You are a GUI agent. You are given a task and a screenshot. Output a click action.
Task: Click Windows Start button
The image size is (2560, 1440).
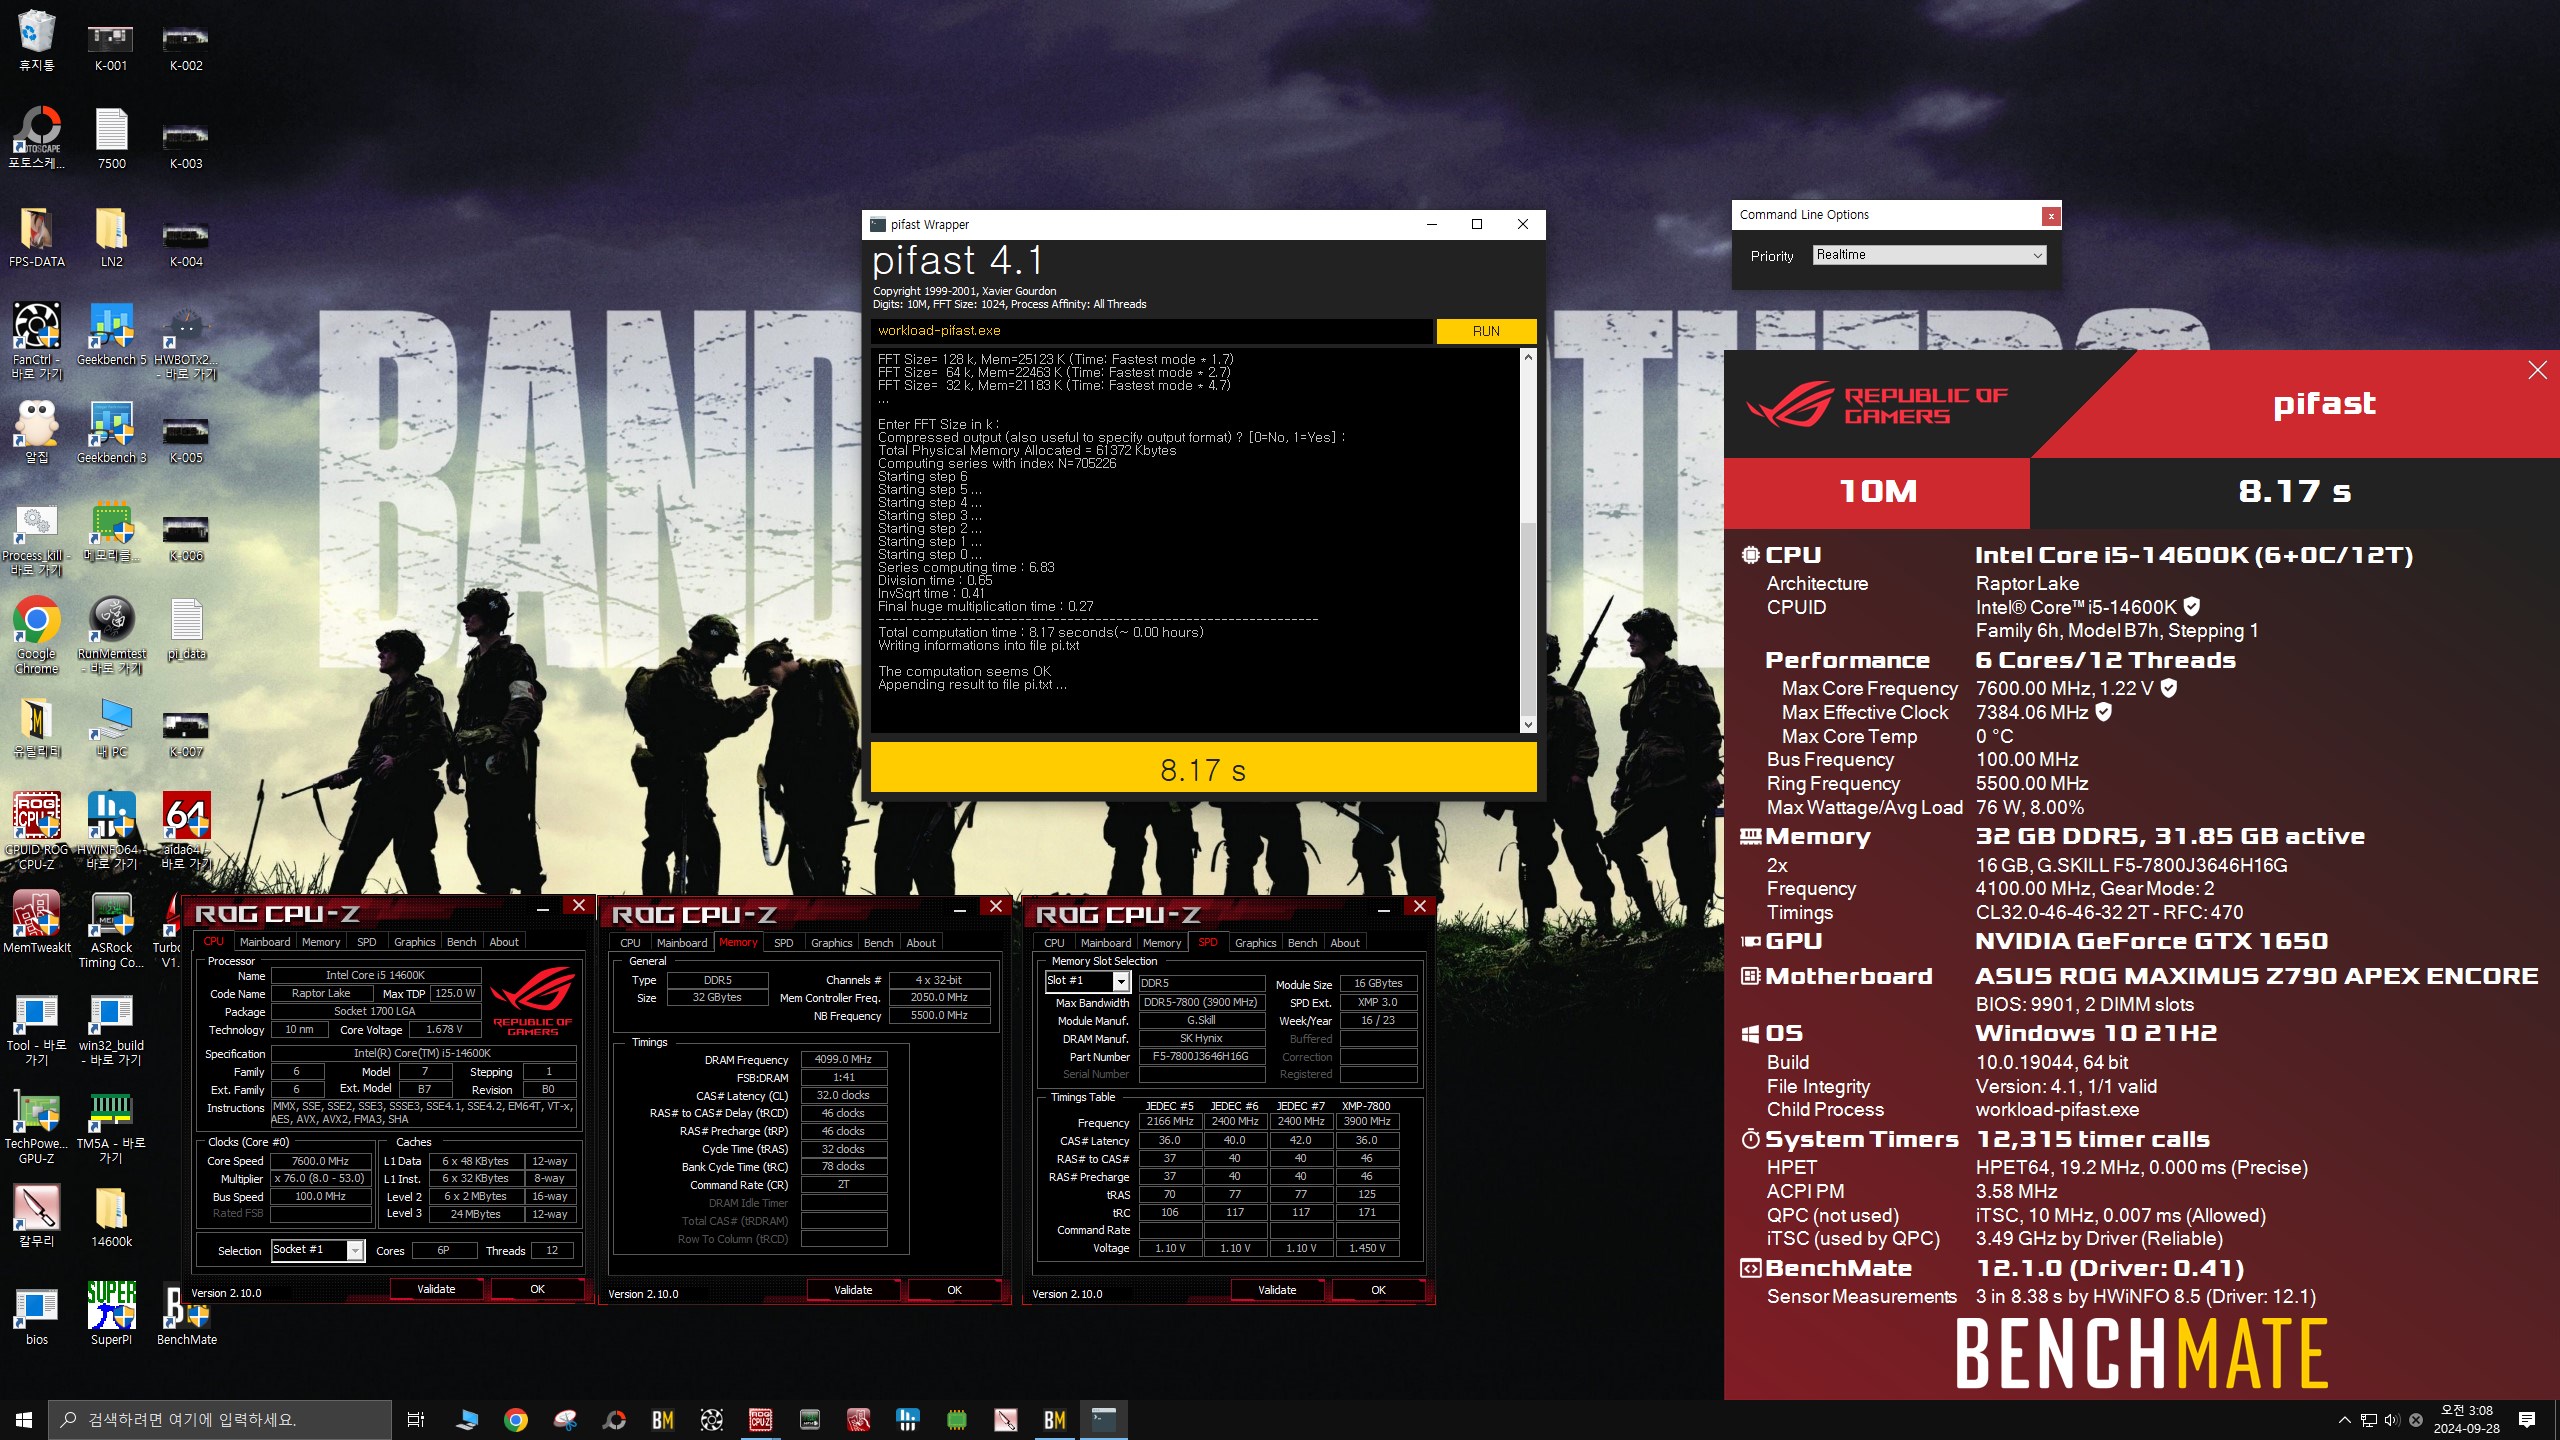coord(24,1419)
